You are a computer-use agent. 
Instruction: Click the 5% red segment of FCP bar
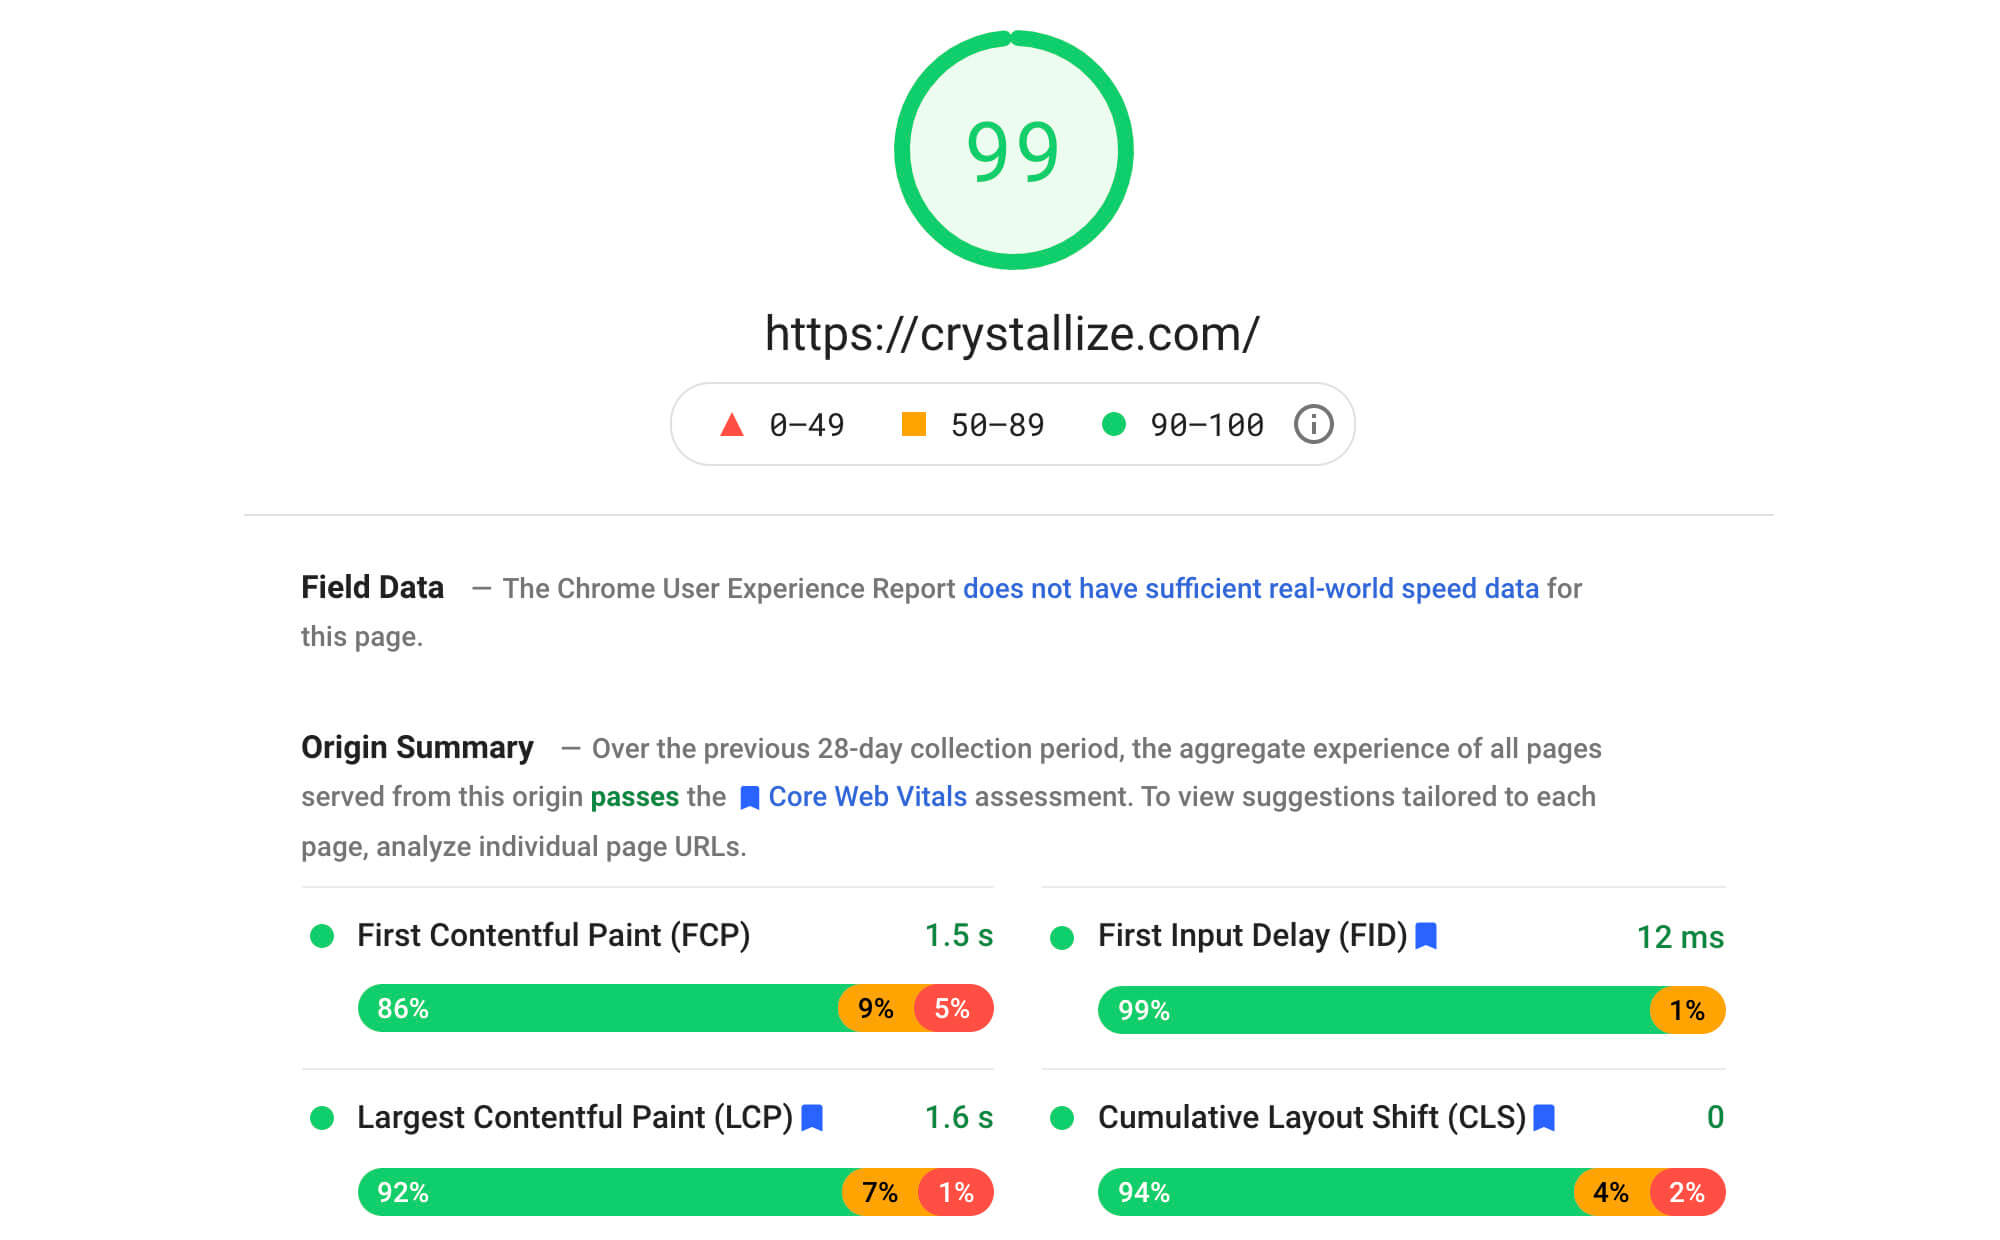[x=954, y=1008]
